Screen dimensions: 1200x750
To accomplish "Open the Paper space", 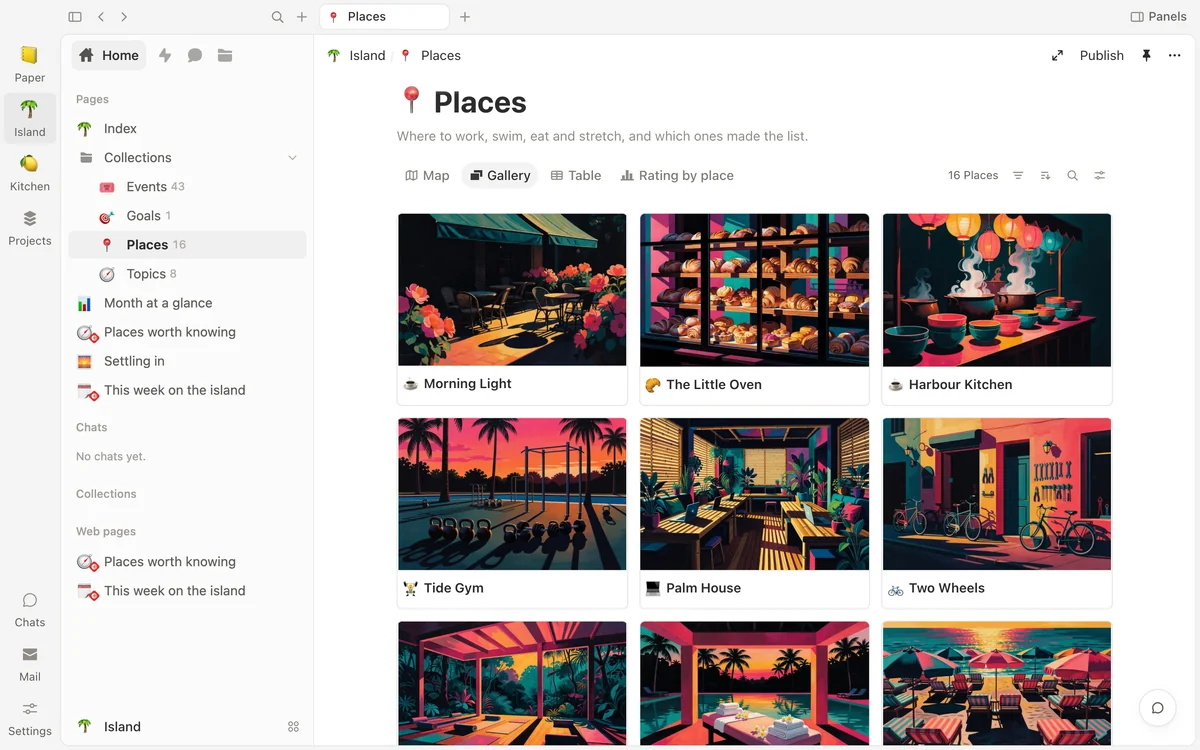I will point(30,64).
